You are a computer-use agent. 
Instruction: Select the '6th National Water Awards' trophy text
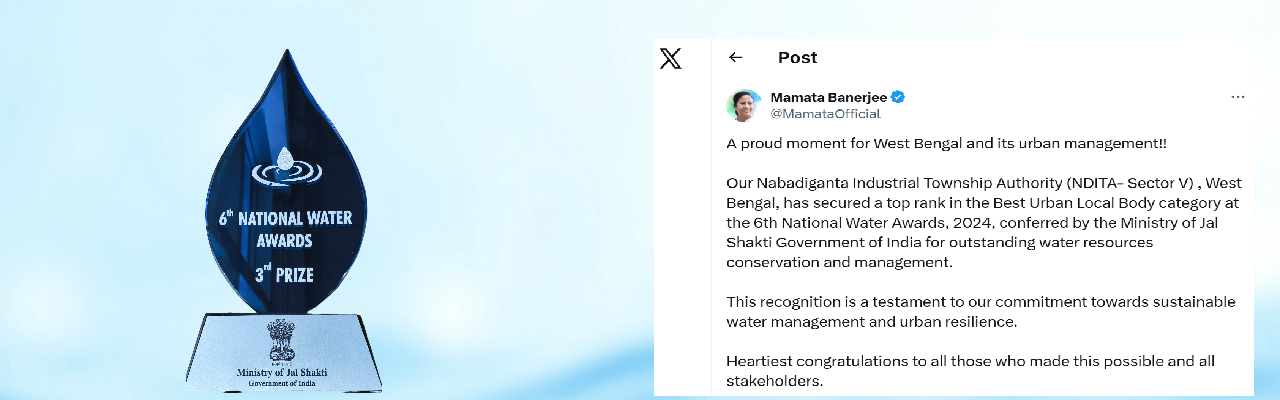tap(285, 229)
